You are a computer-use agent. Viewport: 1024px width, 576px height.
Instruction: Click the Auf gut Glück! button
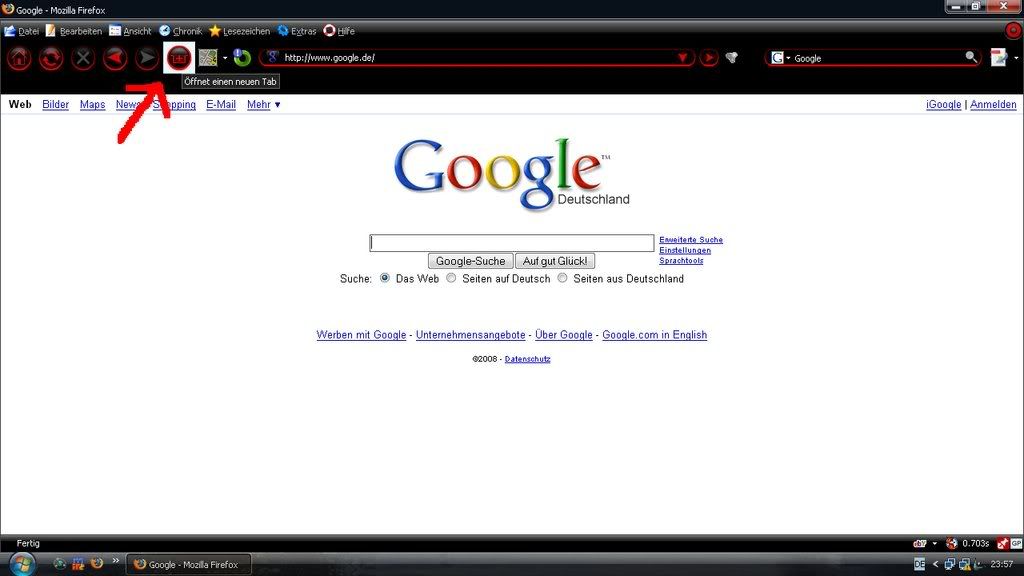point(555,261)
